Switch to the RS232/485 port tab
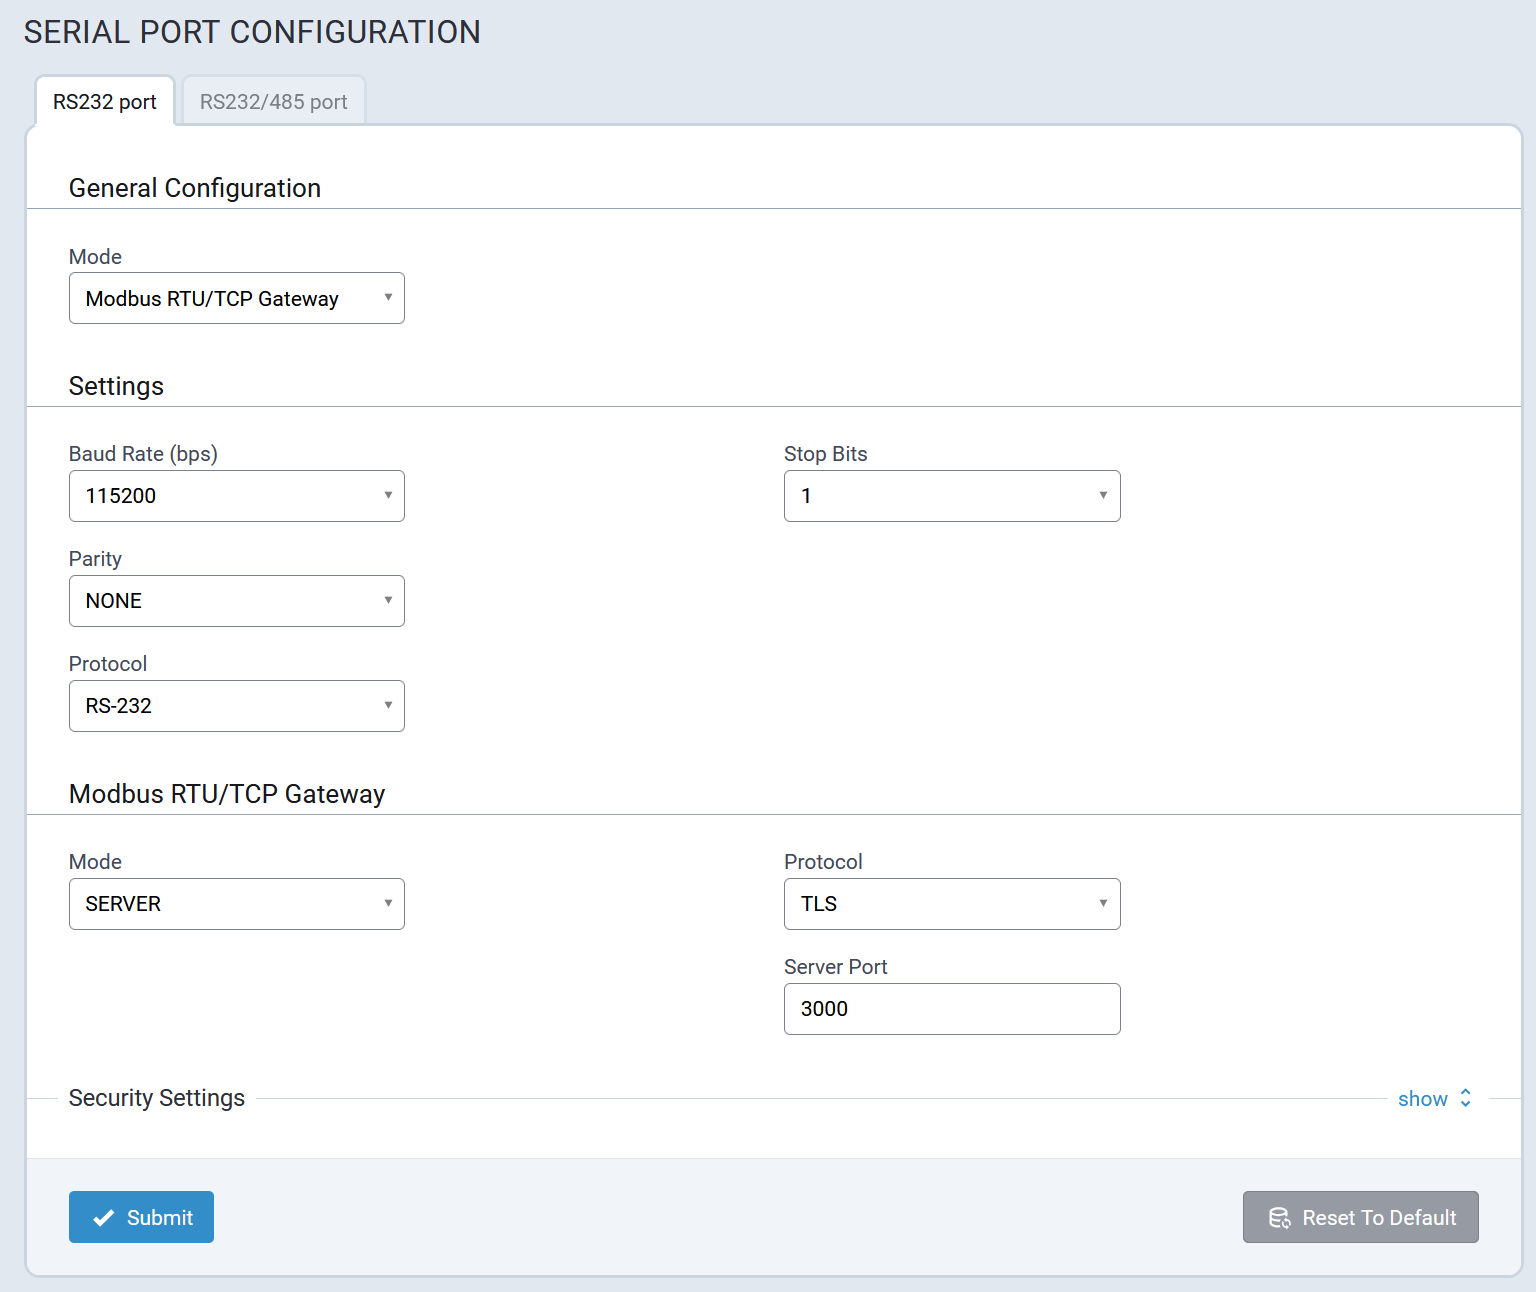The height and width of the screenshot is (1292, 1536). (273, 102)
